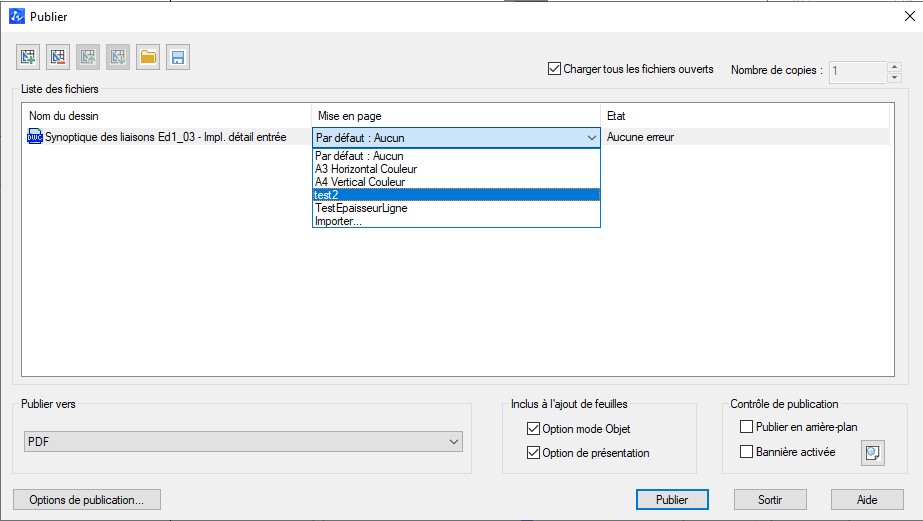Open Options de publication...

[87, 500]
